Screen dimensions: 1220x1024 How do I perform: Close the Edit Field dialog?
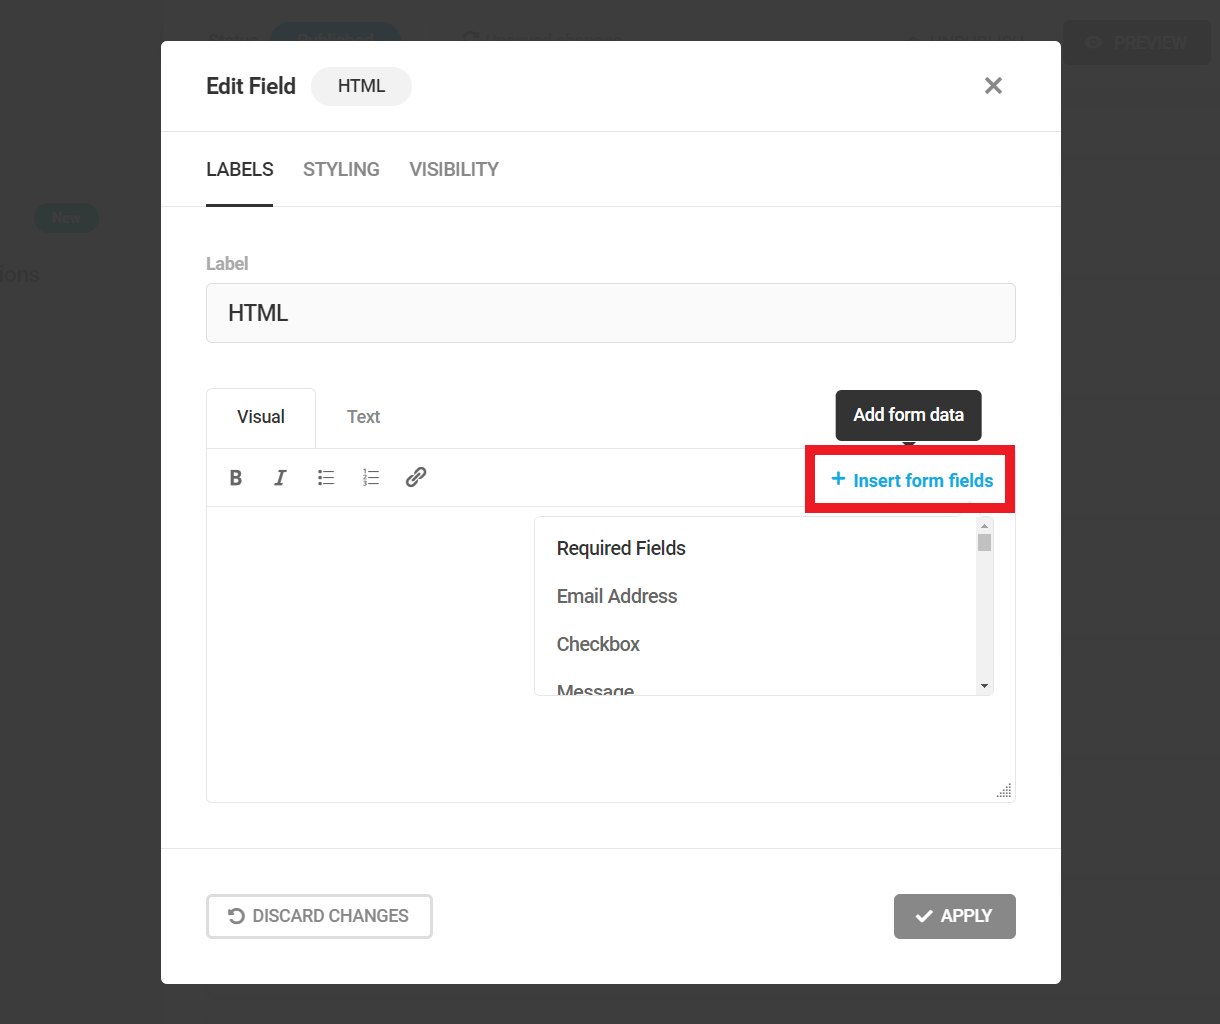click(993, 86)
